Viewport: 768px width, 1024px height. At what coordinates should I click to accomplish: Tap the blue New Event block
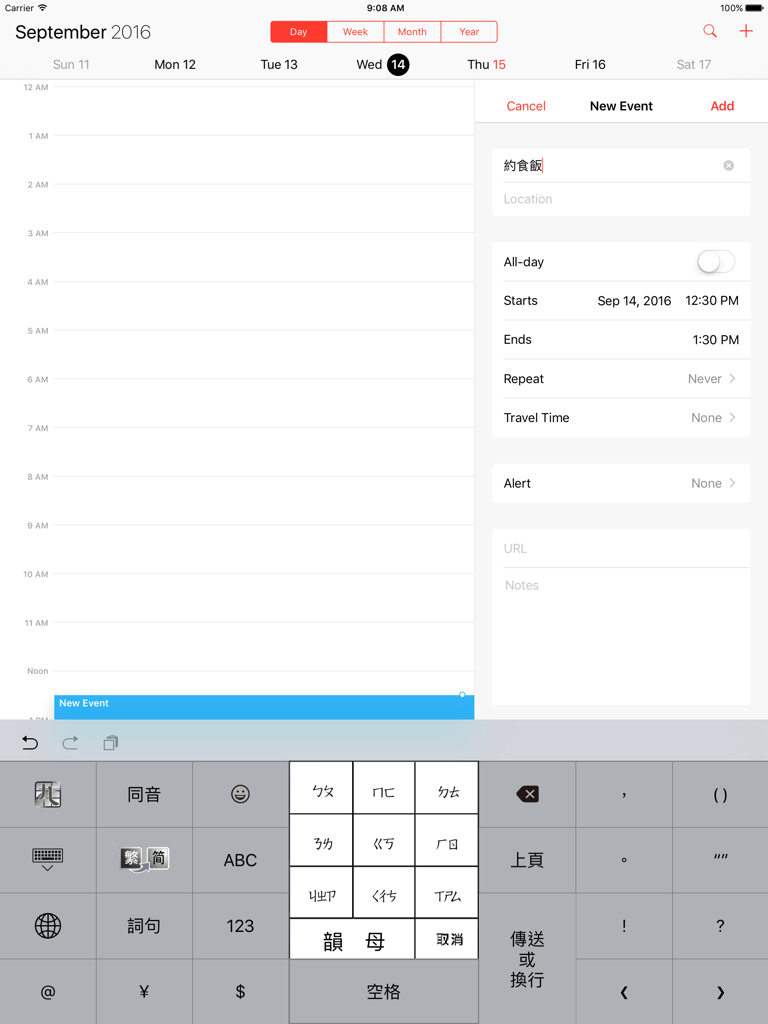pos(264,707)
